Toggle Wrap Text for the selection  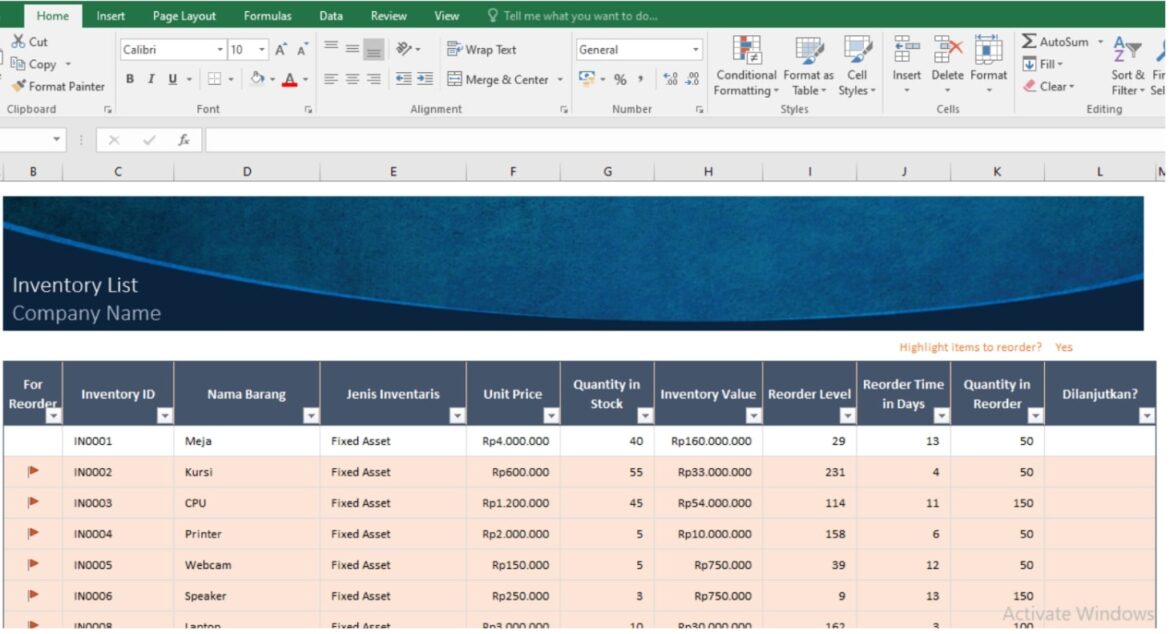[483, 49]
